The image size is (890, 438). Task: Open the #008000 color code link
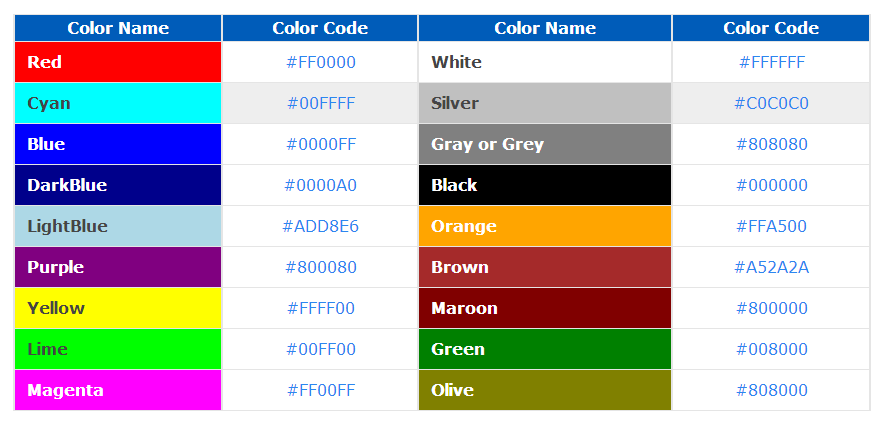tap(771, 349)
